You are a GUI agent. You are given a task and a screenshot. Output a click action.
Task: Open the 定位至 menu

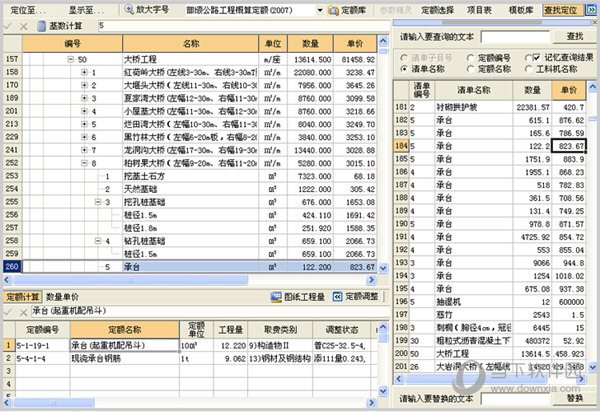(x=28, y=10)
